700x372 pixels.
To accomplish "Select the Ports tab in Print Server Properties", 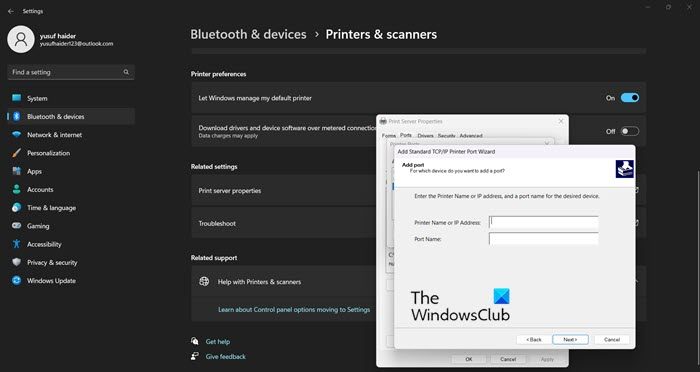I will [406, 135].
